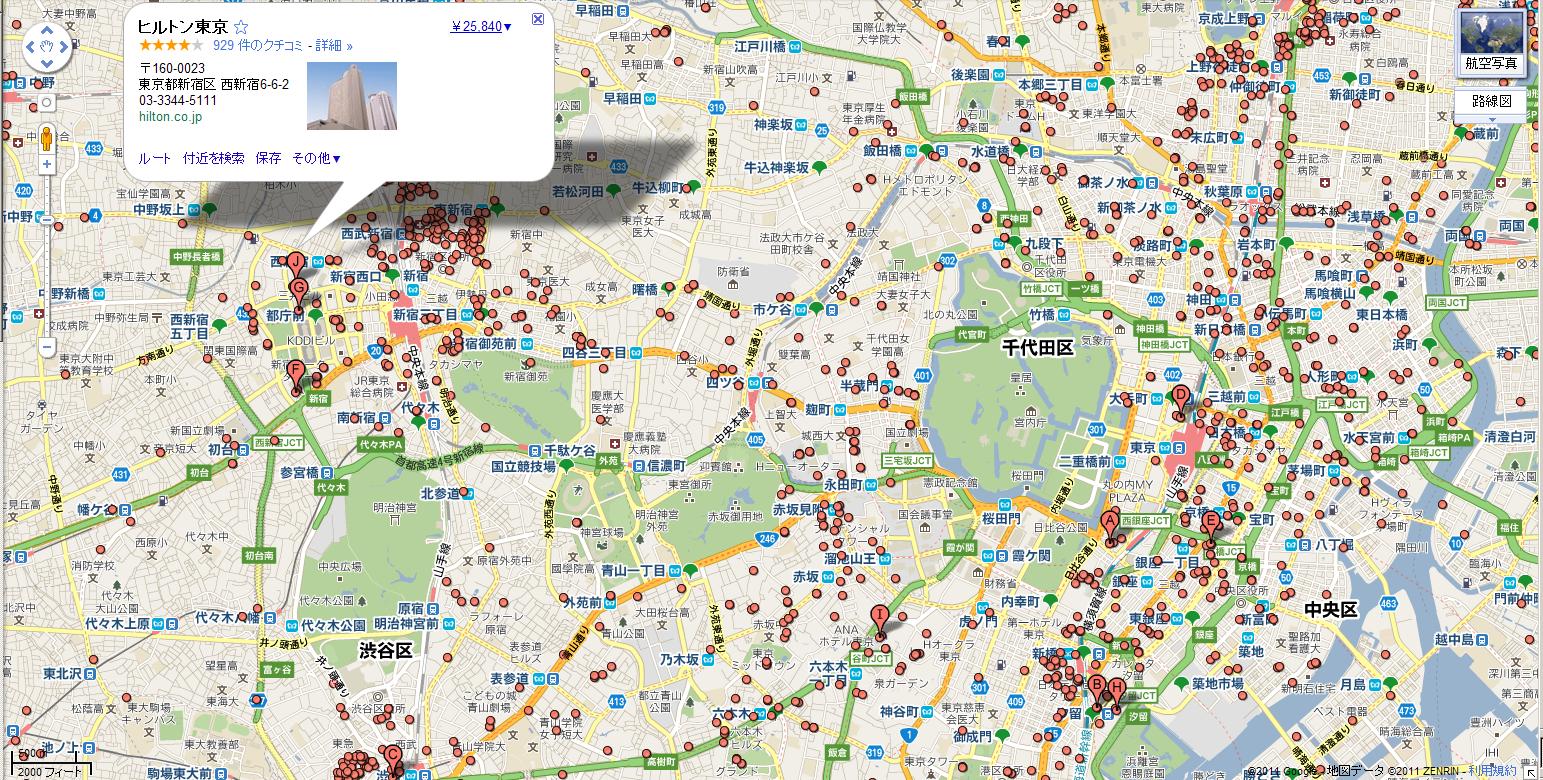Click the postal code 〒160-0023
The image size is (1543, 780).
(172, 68)
